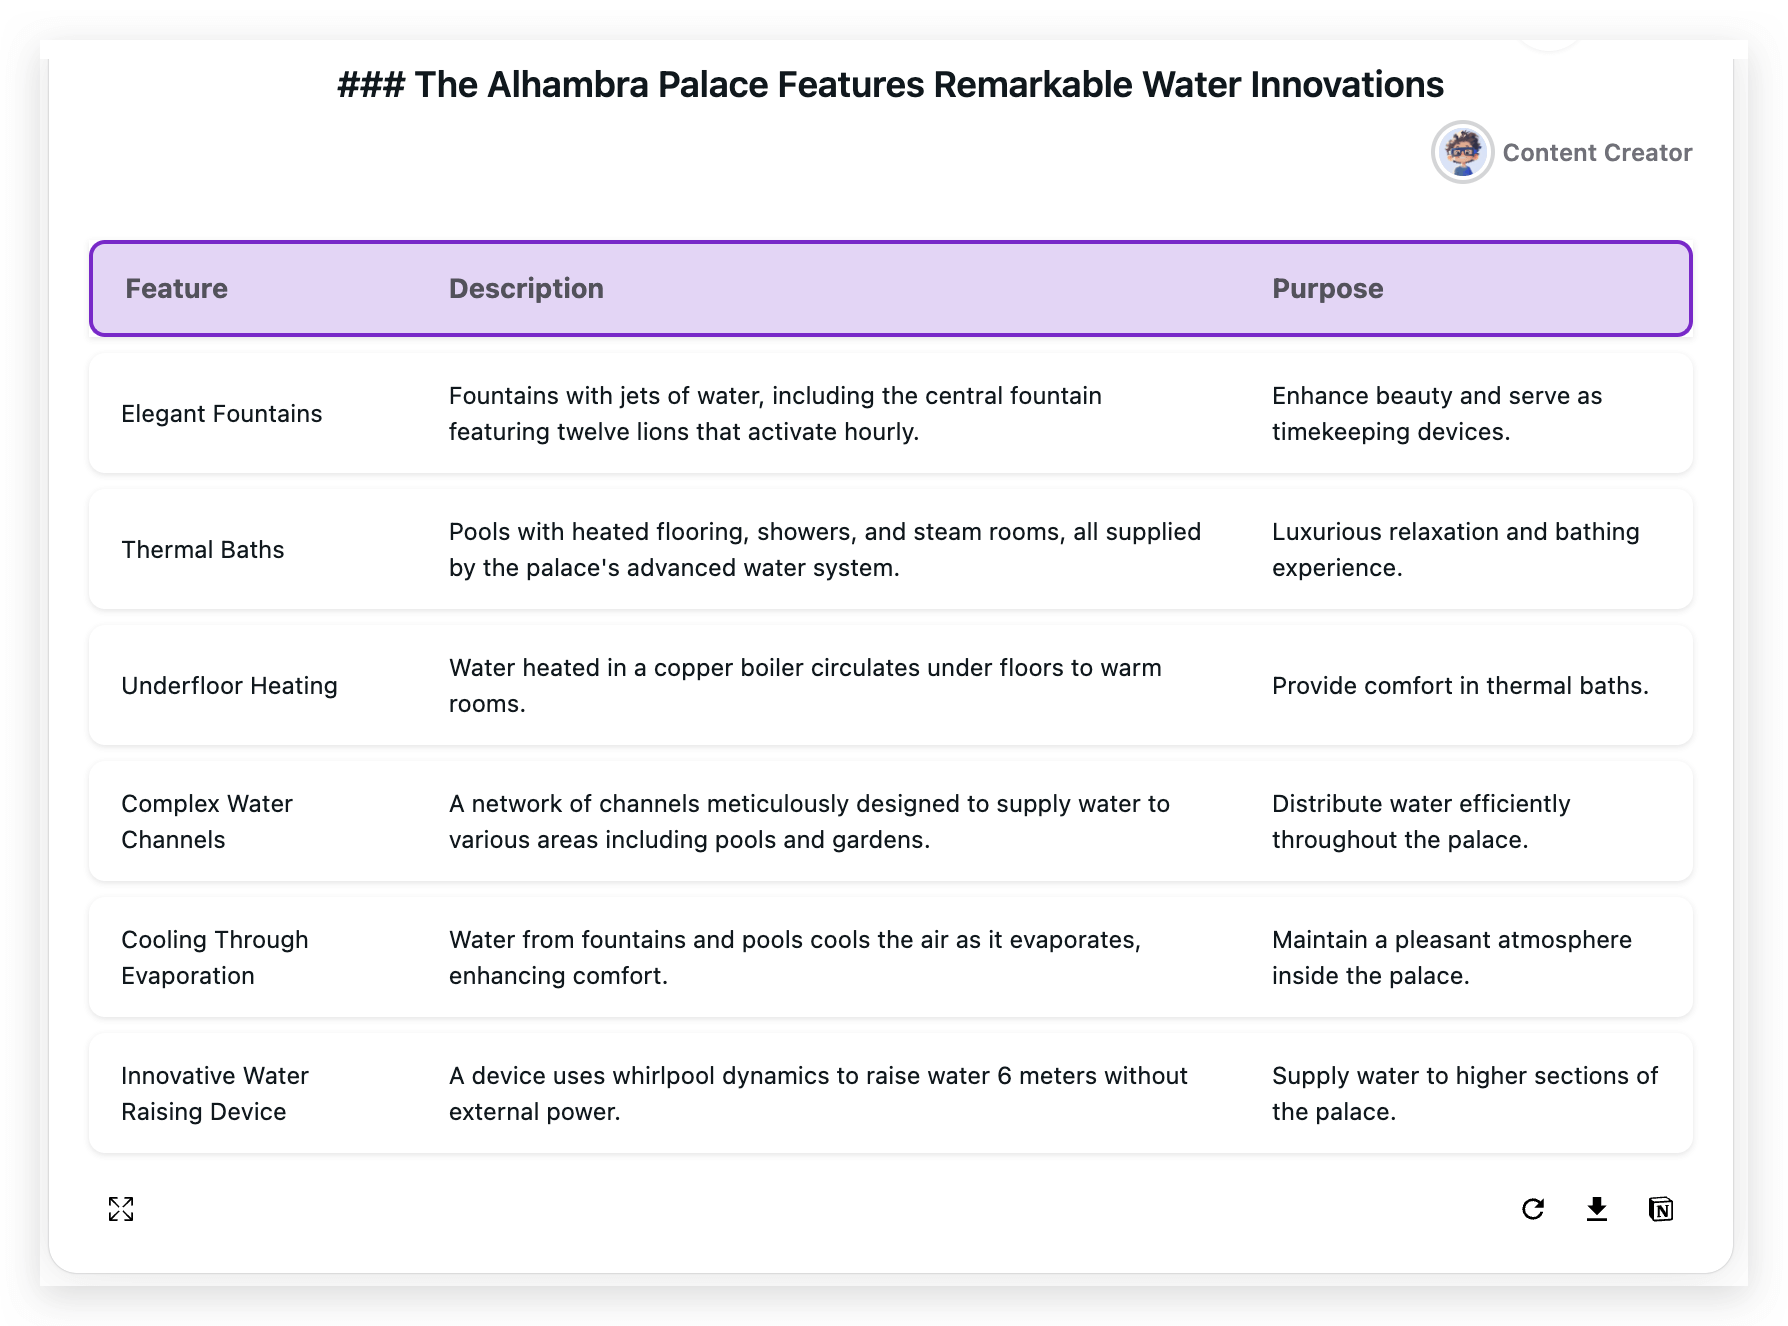Download the table with the download icon
Screen dimensions: 1788x1326
point(1597,1208)
